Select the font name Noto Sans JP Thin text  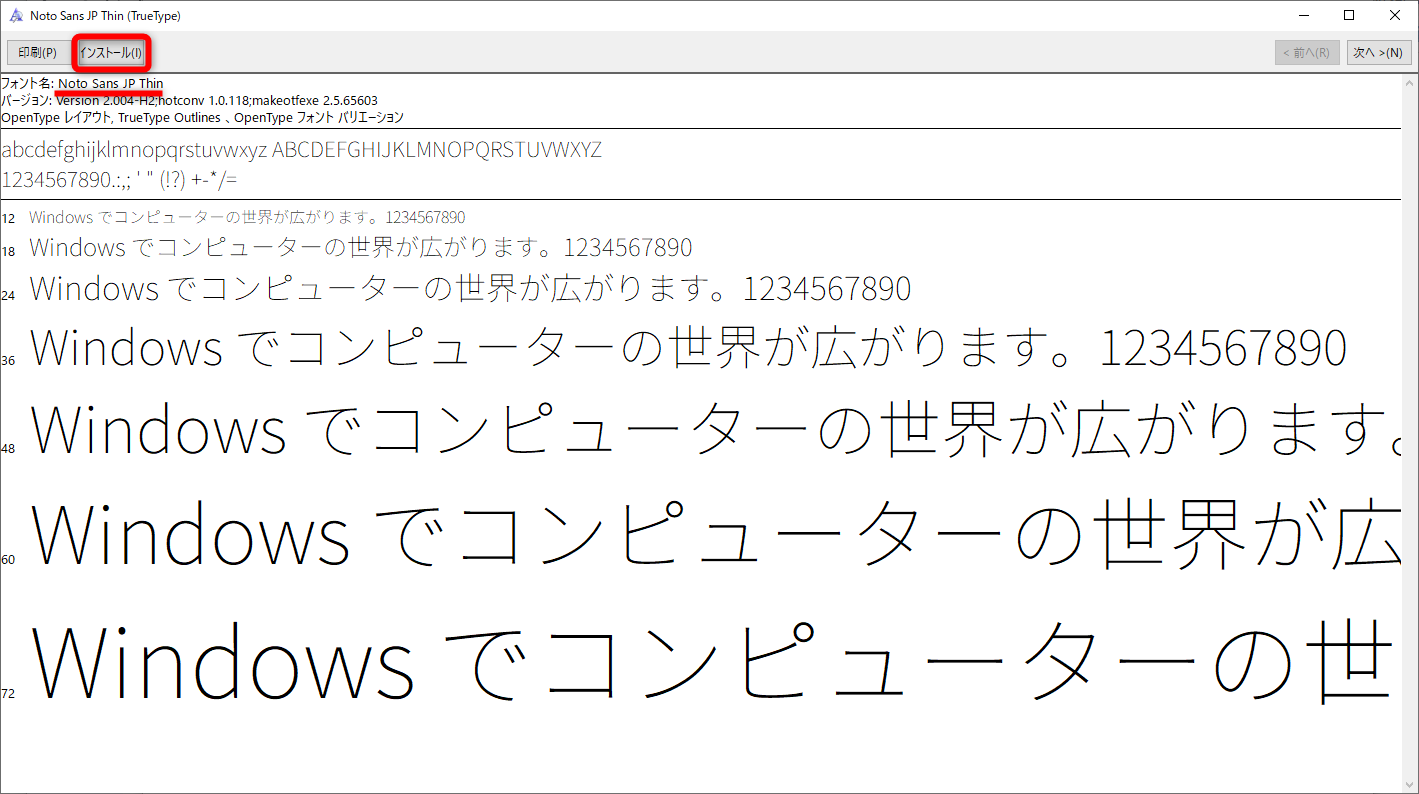[x=110, y=84]
